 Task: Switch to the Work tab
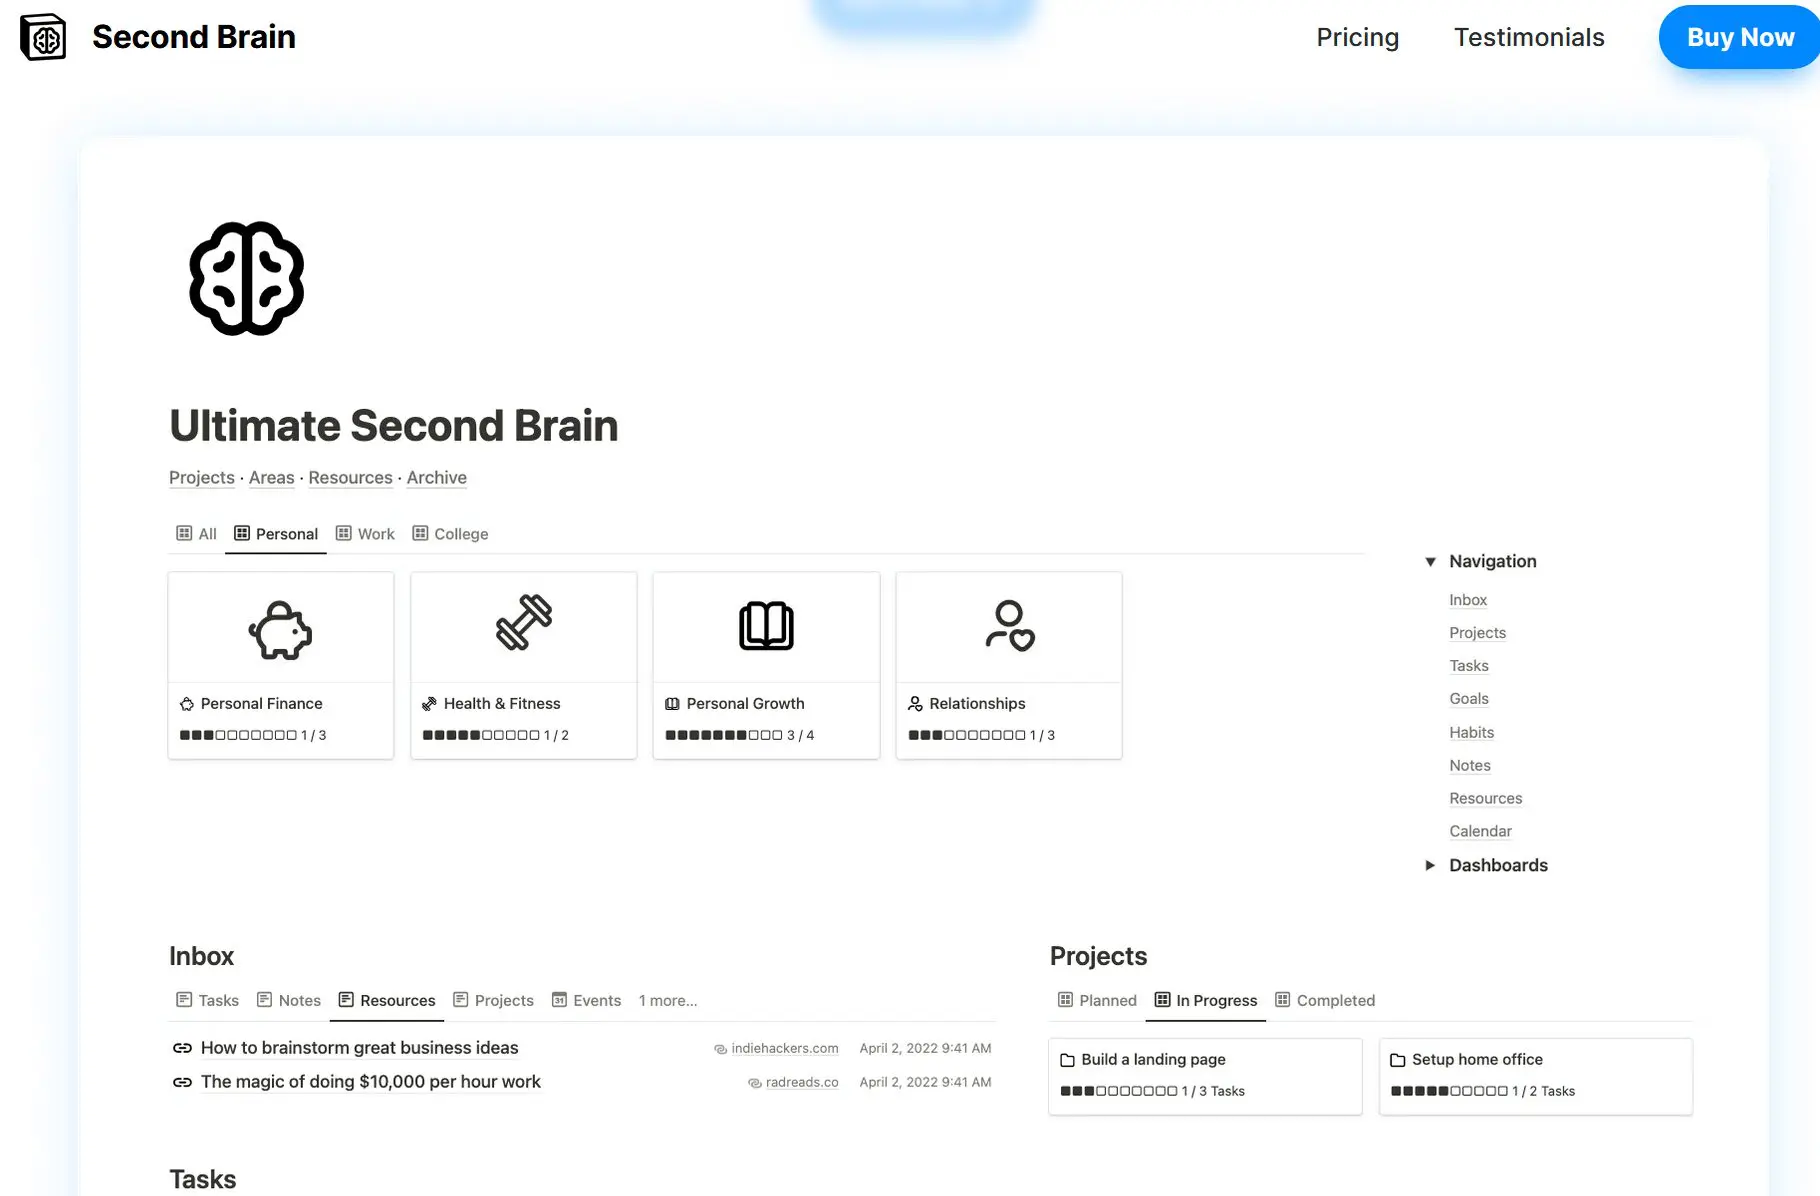365,533
